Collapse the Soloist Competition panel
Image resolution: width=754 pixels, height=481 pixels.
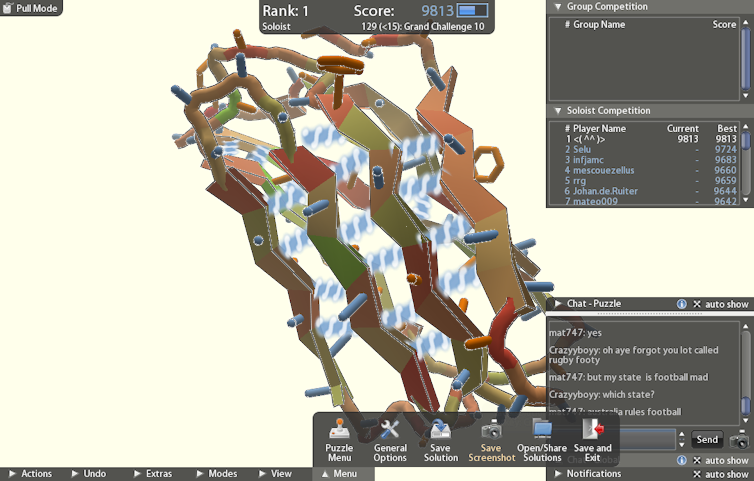557,111
